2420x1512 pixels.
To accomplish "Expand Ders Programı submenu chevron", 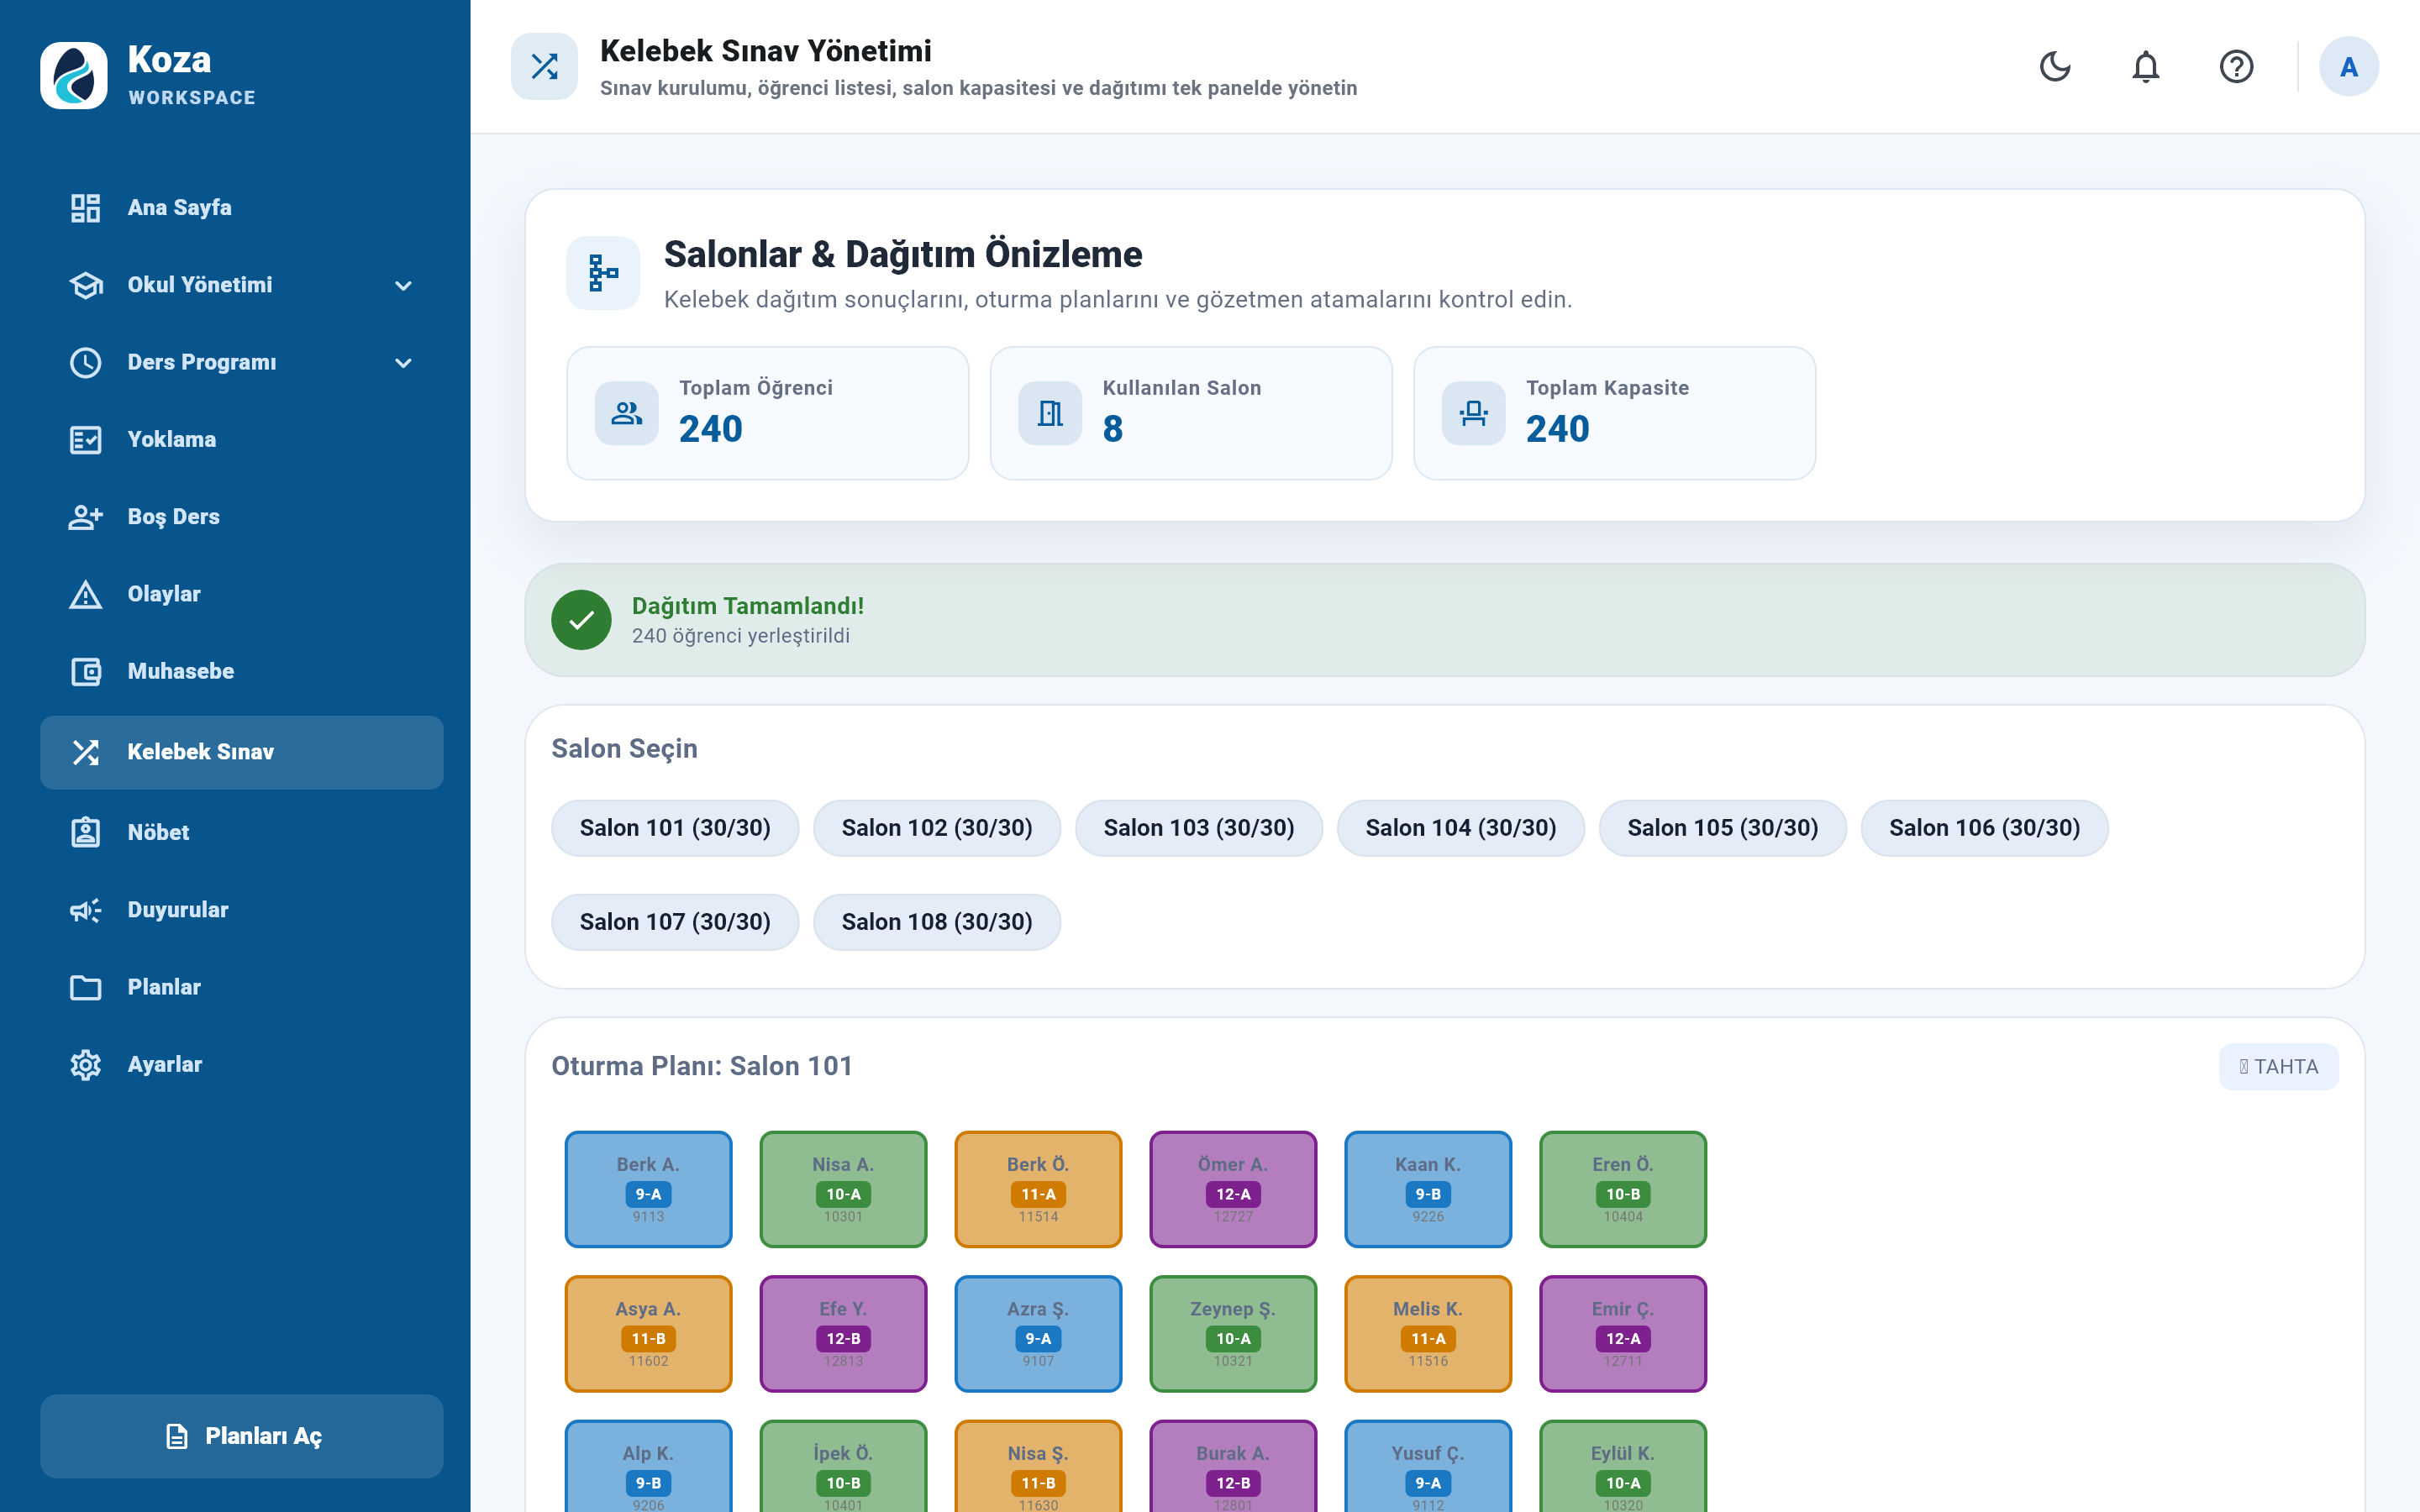I will coord(403,363).
